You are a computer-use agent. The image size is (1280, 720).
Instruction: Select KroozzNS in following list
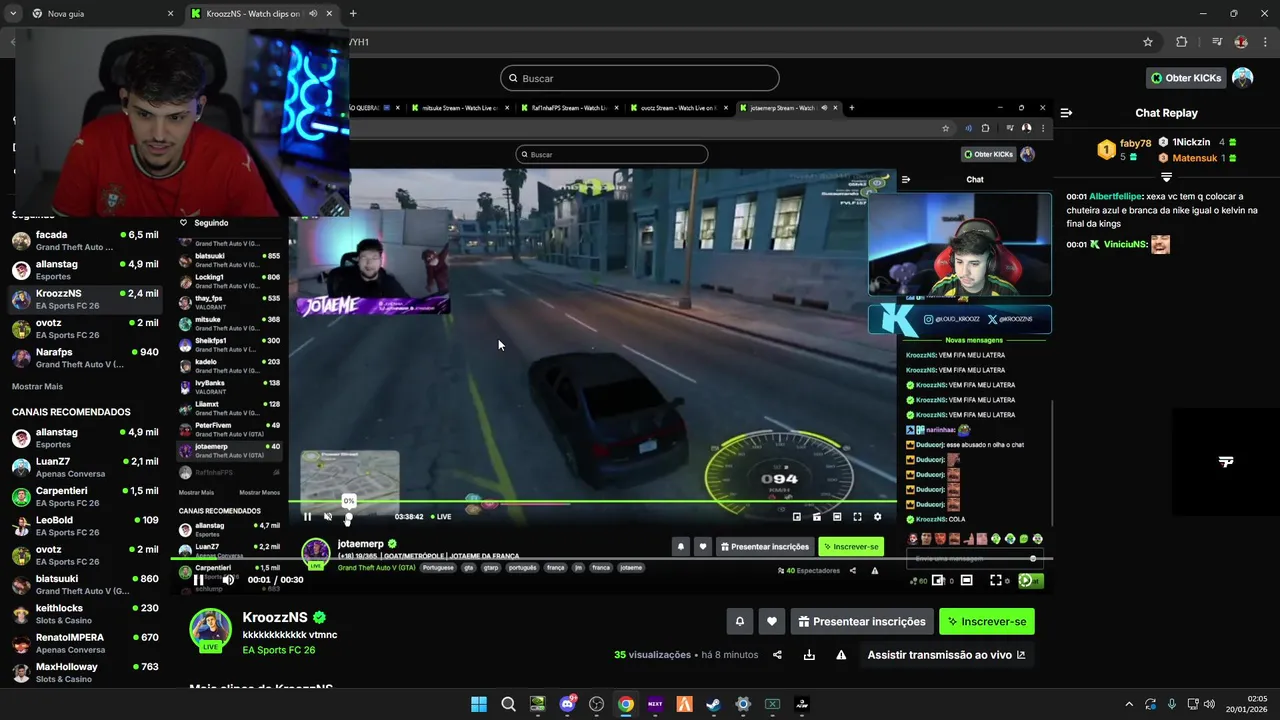tap(85, 299)
